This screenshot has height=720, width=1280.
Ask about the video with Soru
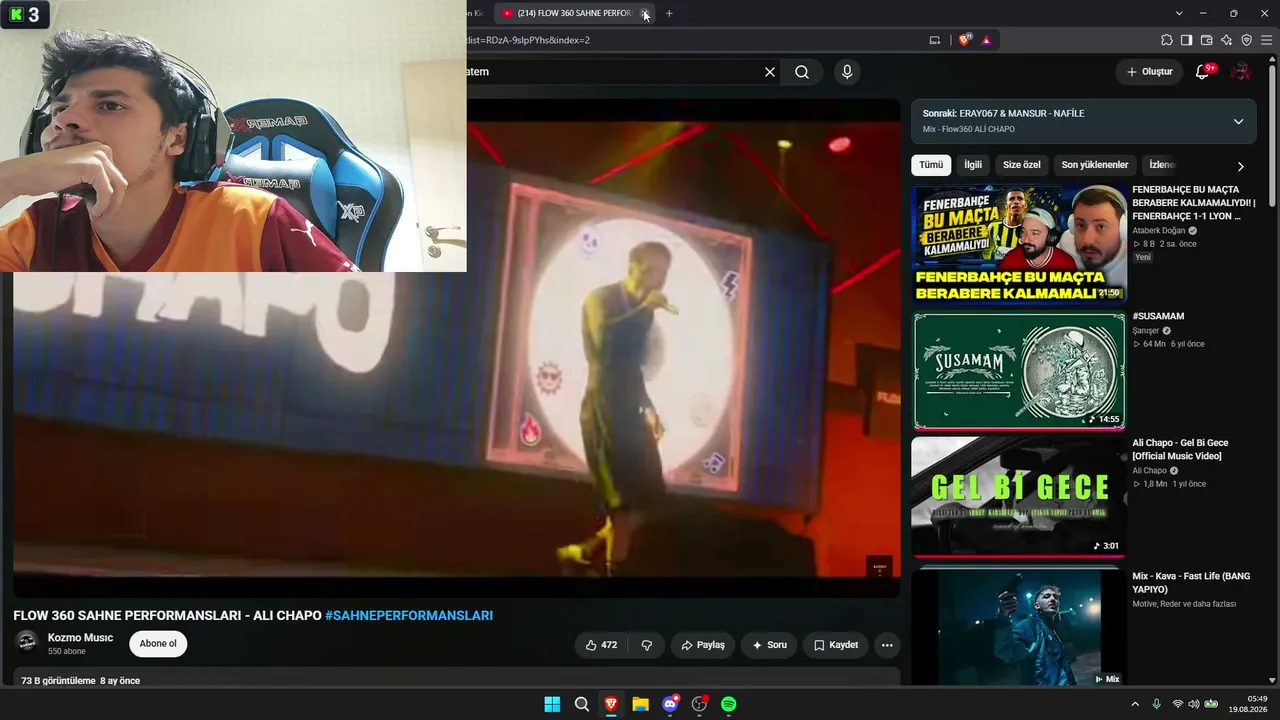[x=769, y=645]
